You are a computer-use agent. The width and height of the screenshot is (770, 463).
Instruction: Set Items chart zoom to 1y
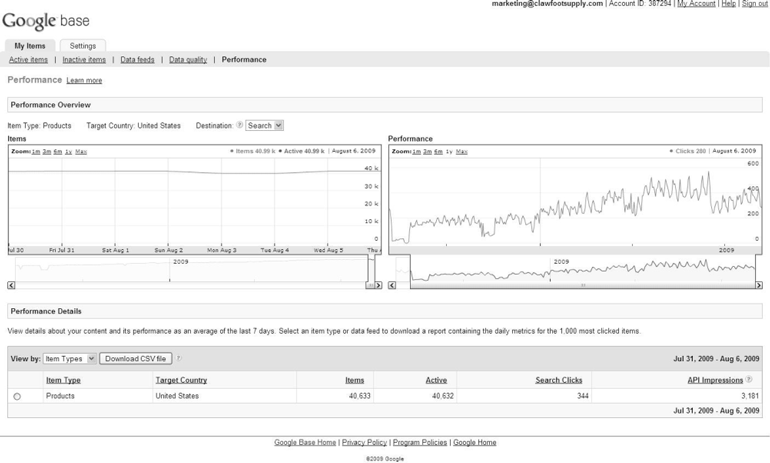click(68, 152)
